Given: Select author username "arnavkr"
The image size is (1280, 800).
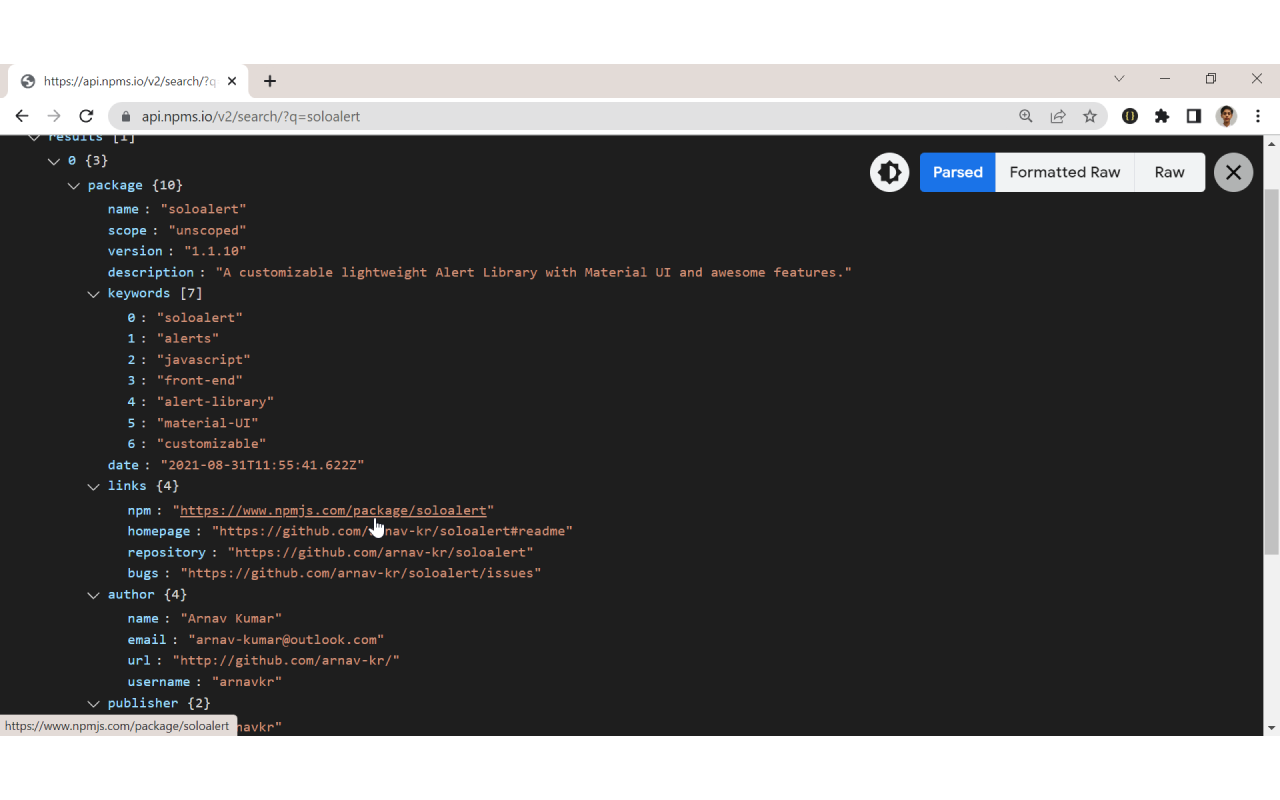Looking at the screenshot, I should [x=247, y=681].
